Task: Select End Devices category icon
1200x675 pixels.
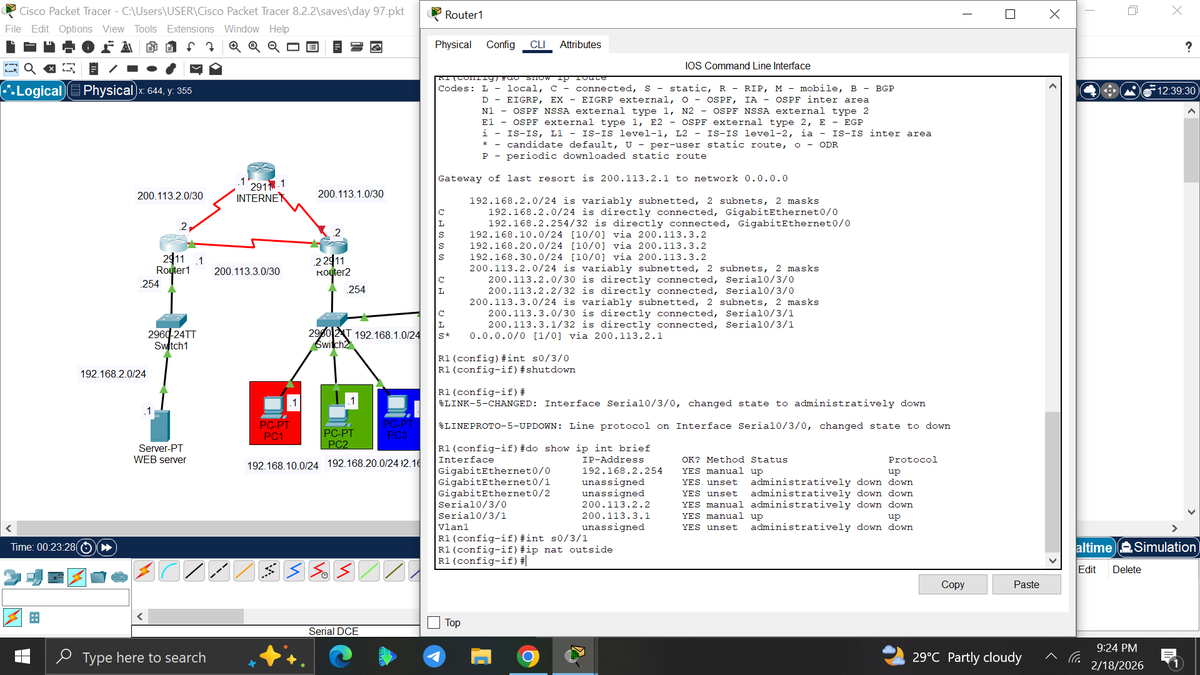Action: coord(36,576)
